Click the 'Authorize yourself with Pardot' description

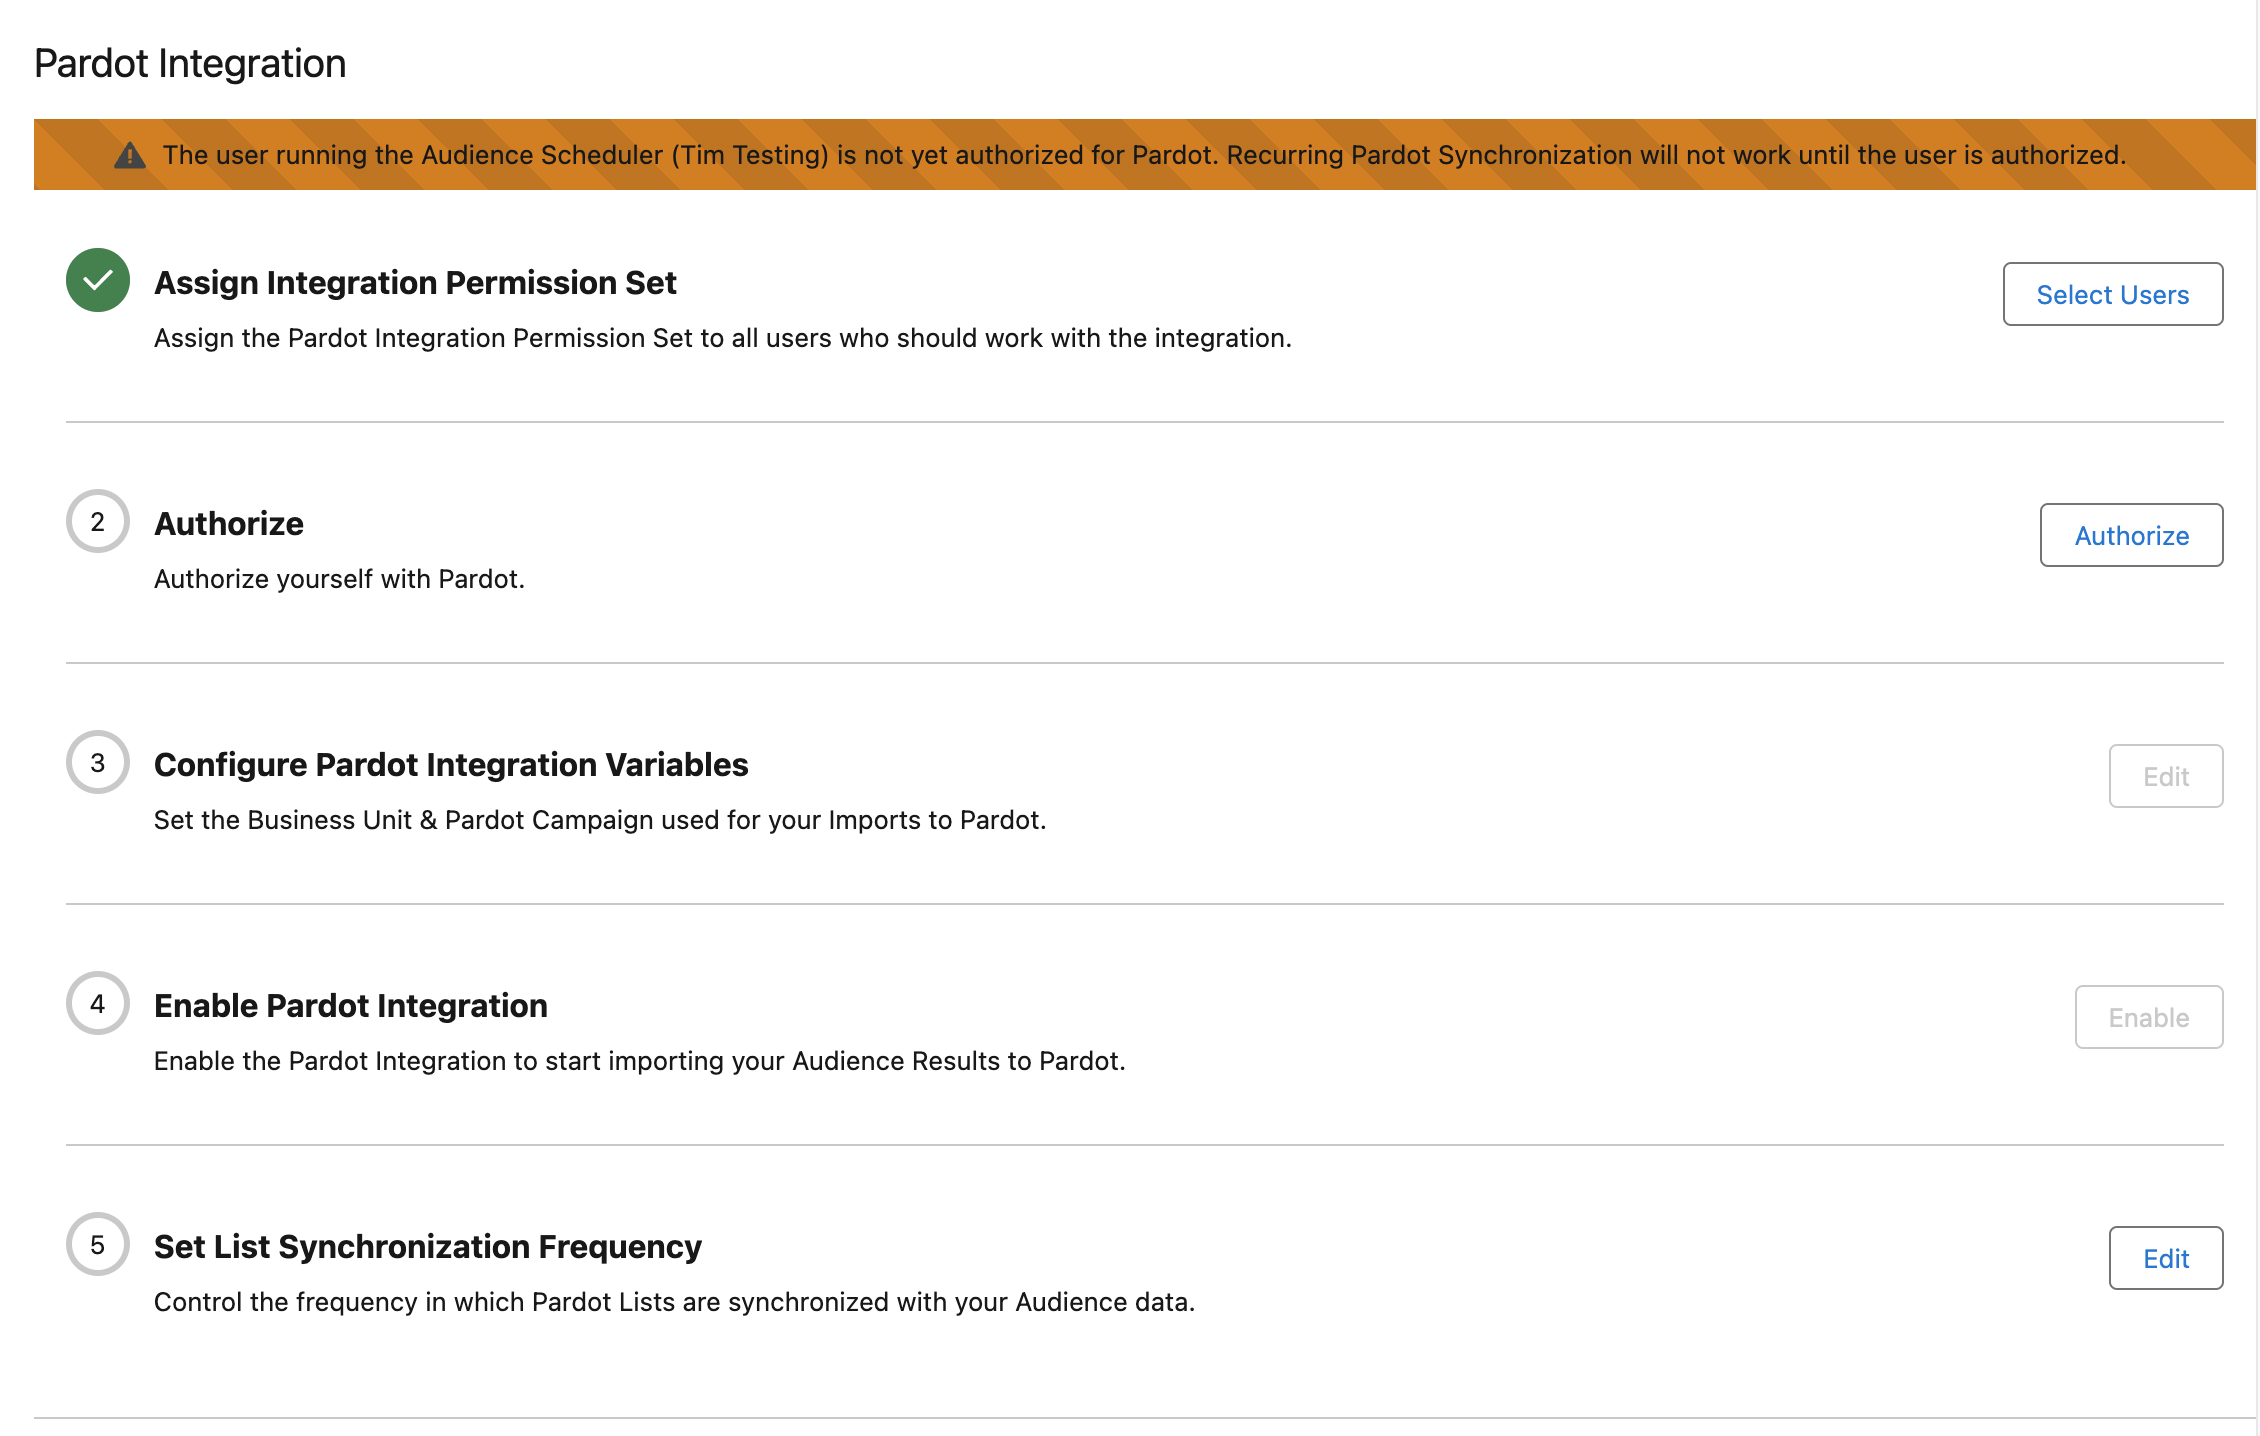click(339, 579)
